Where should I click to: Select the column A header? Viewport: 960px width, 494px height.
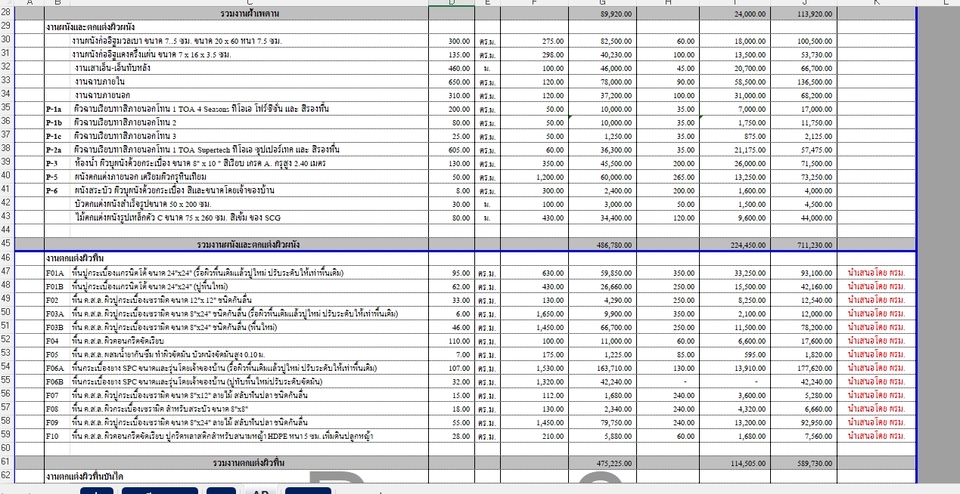coord(30,3)
